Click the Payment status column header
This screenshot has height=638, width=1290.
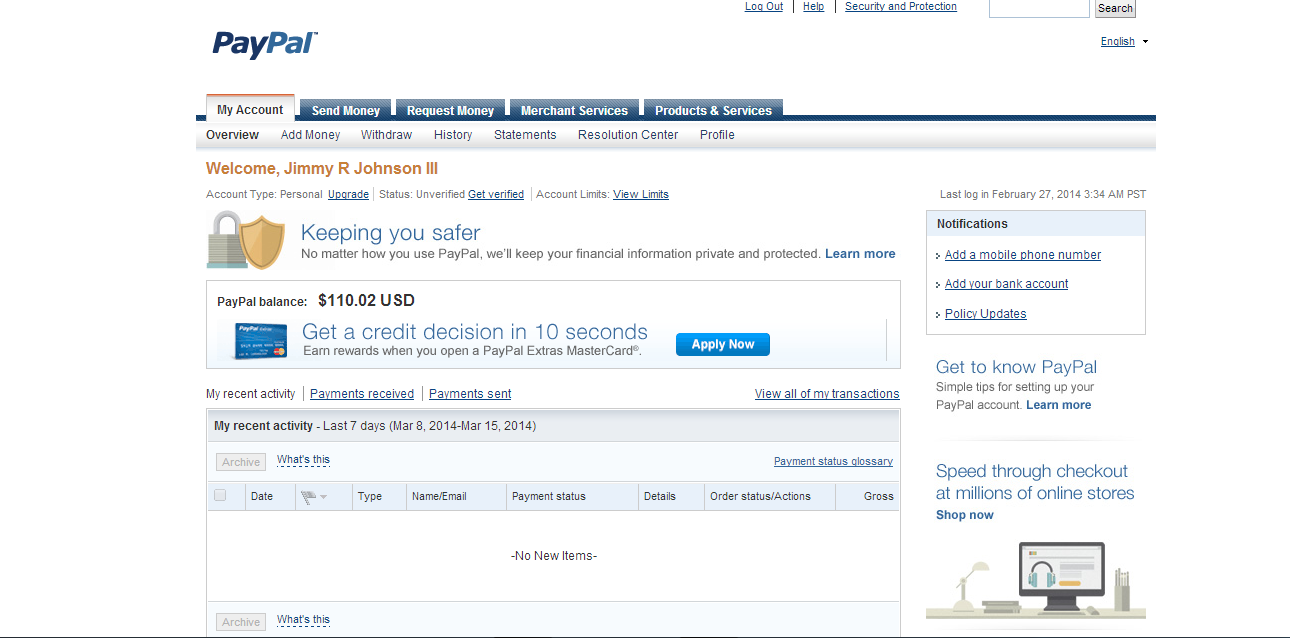pyautogui.click(x=549, y=496)
